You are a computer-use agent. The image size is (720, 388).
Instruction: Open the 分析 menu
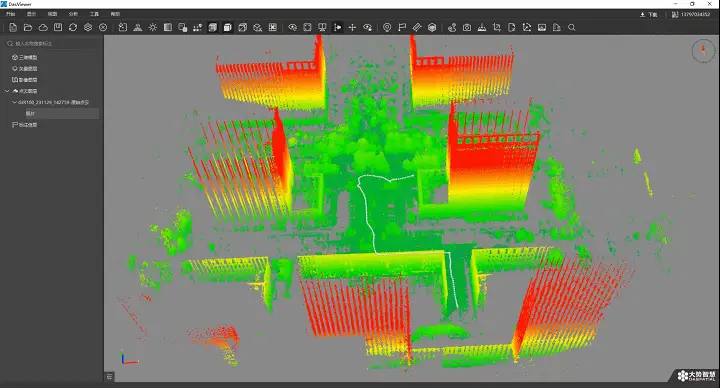(73, 14)
